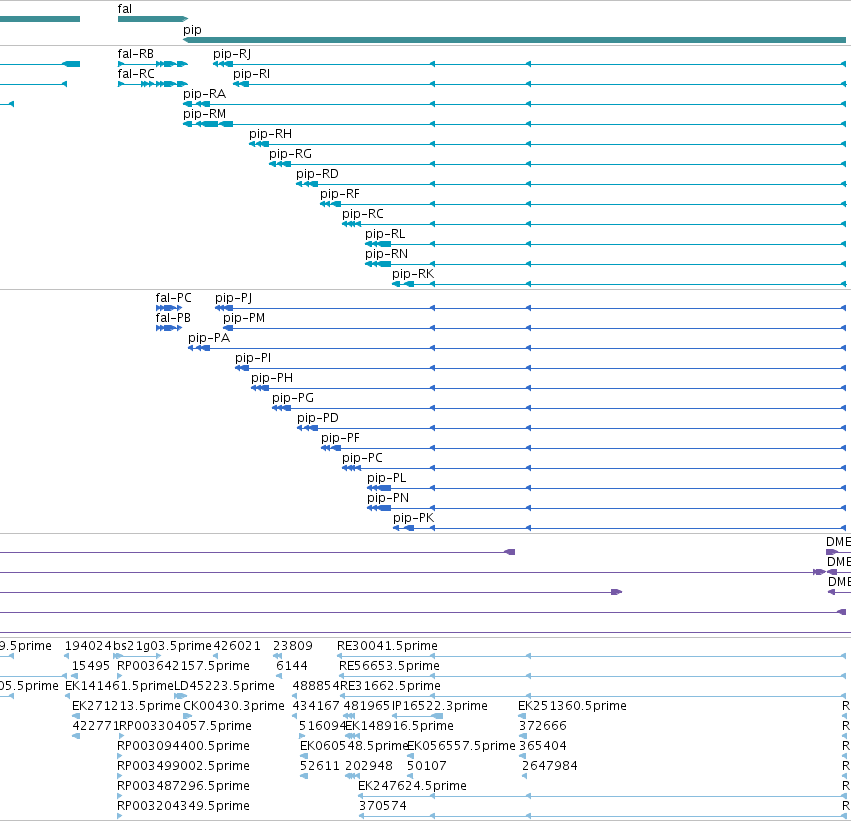The height and width of the screenshot is (821, 851).
Task: Click the pip gene label
Action: (192, 30)
